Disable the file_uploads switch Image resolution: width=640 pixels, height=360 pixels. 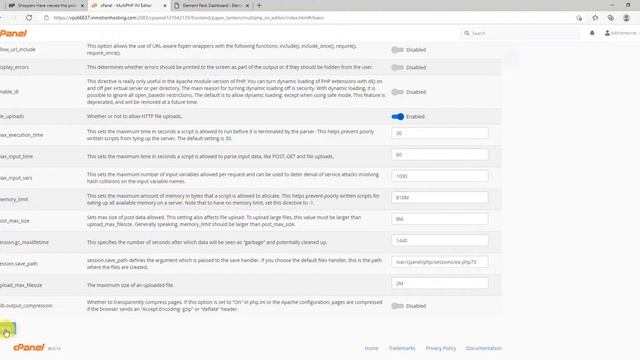click(398, 117)
